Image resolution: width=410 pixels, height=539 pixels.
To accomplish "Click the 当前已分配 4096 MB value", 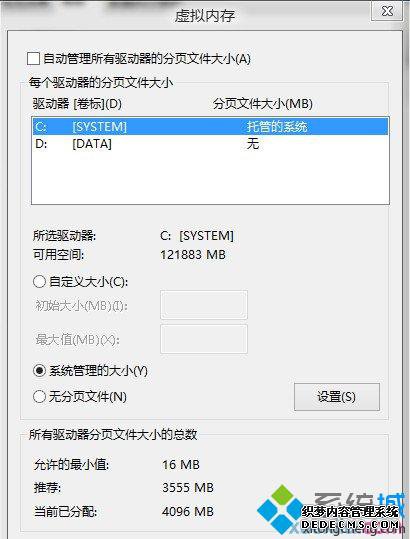I will coord(188,512).
